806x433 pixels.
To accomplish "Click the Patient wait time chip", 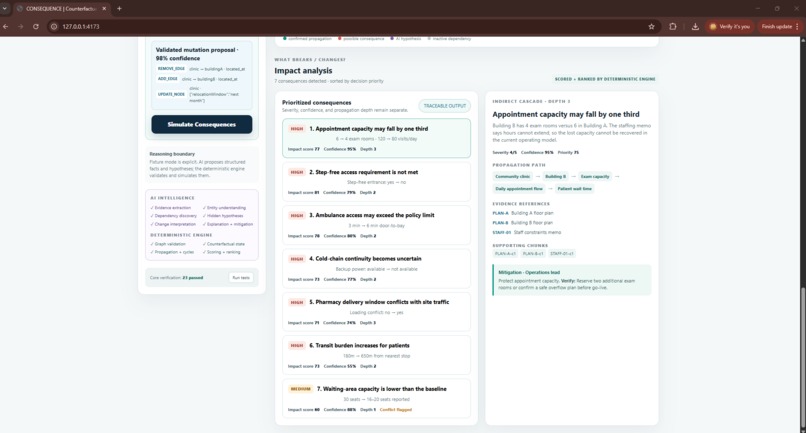I will tap(575, 189).
